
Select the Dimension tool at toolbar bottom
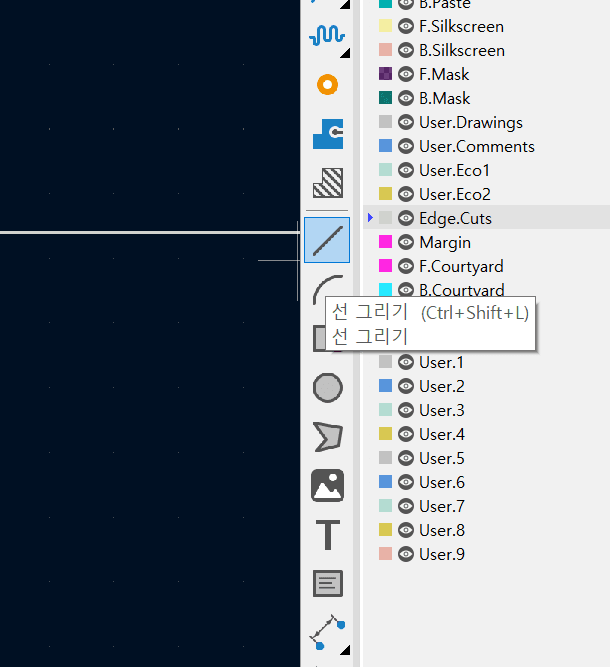327,632
